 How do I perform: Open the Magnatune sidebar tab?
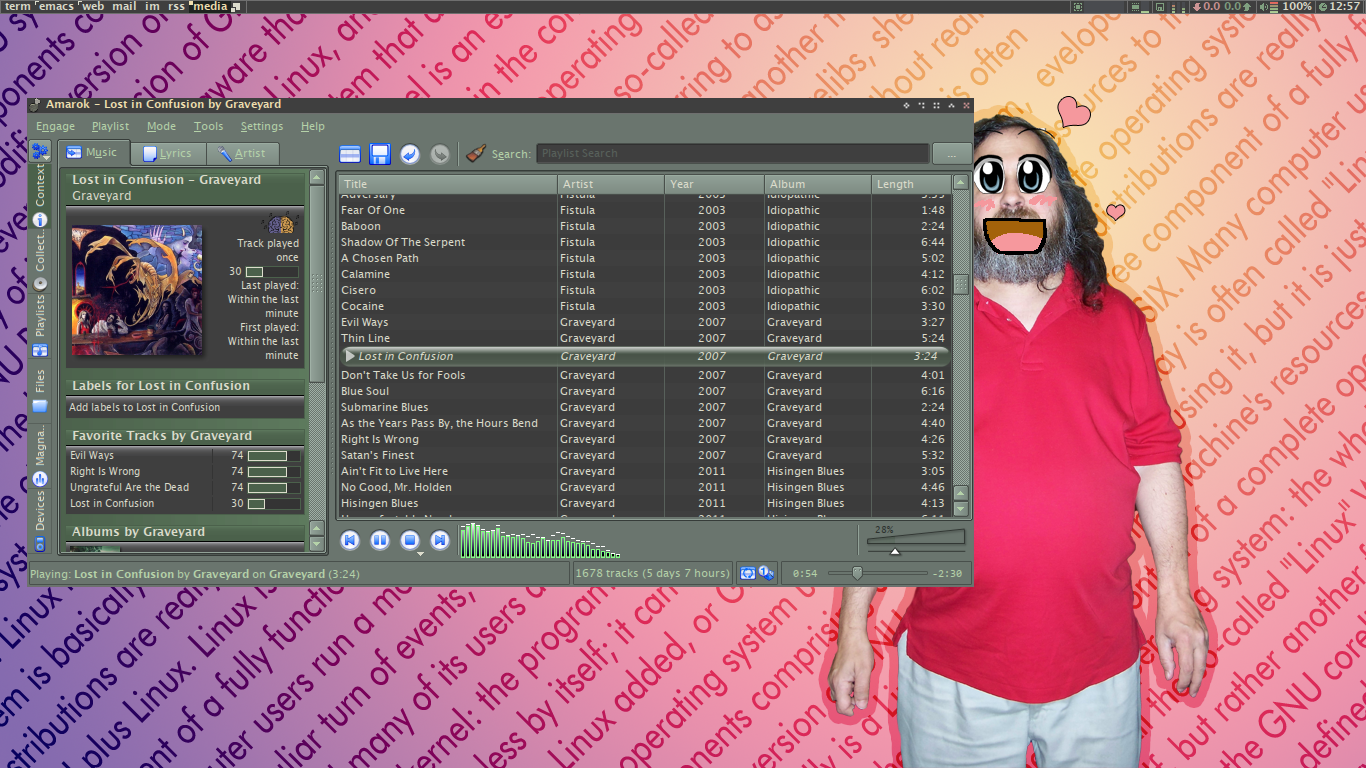click(40, 456)
